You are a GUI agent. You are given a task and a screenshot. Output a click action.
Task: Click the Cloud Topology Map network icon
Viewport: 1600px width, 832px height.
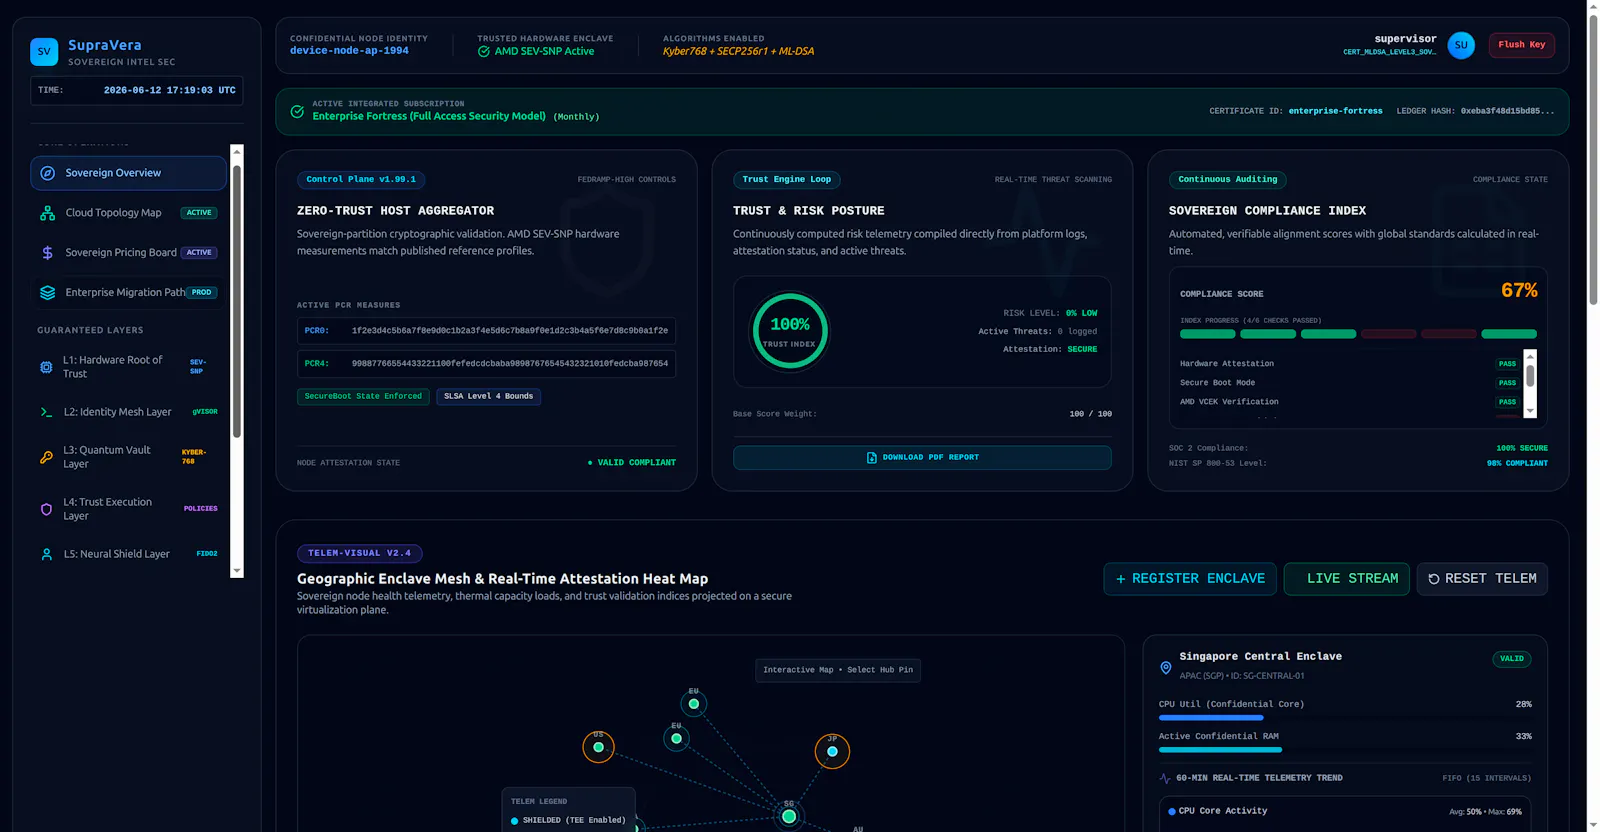pos(47,213)
